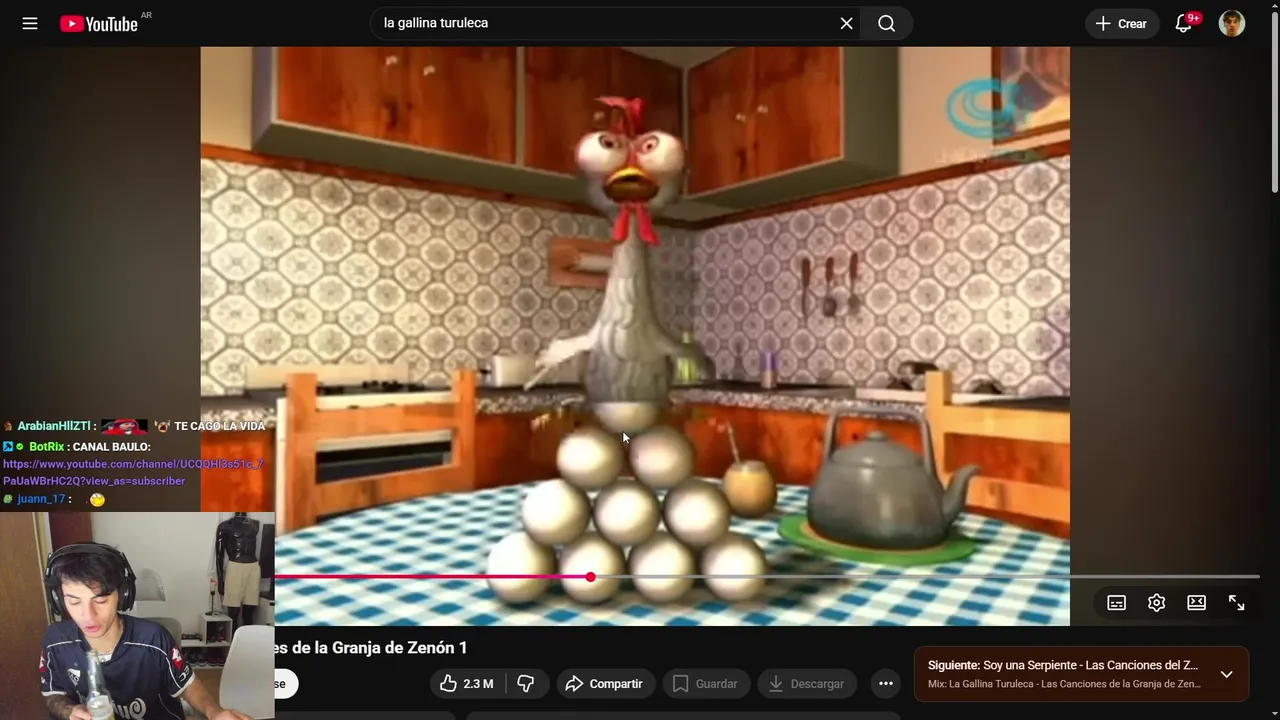
Task: Download the video with Descargar
Action: pyautogui.click(x=806, y=684)
